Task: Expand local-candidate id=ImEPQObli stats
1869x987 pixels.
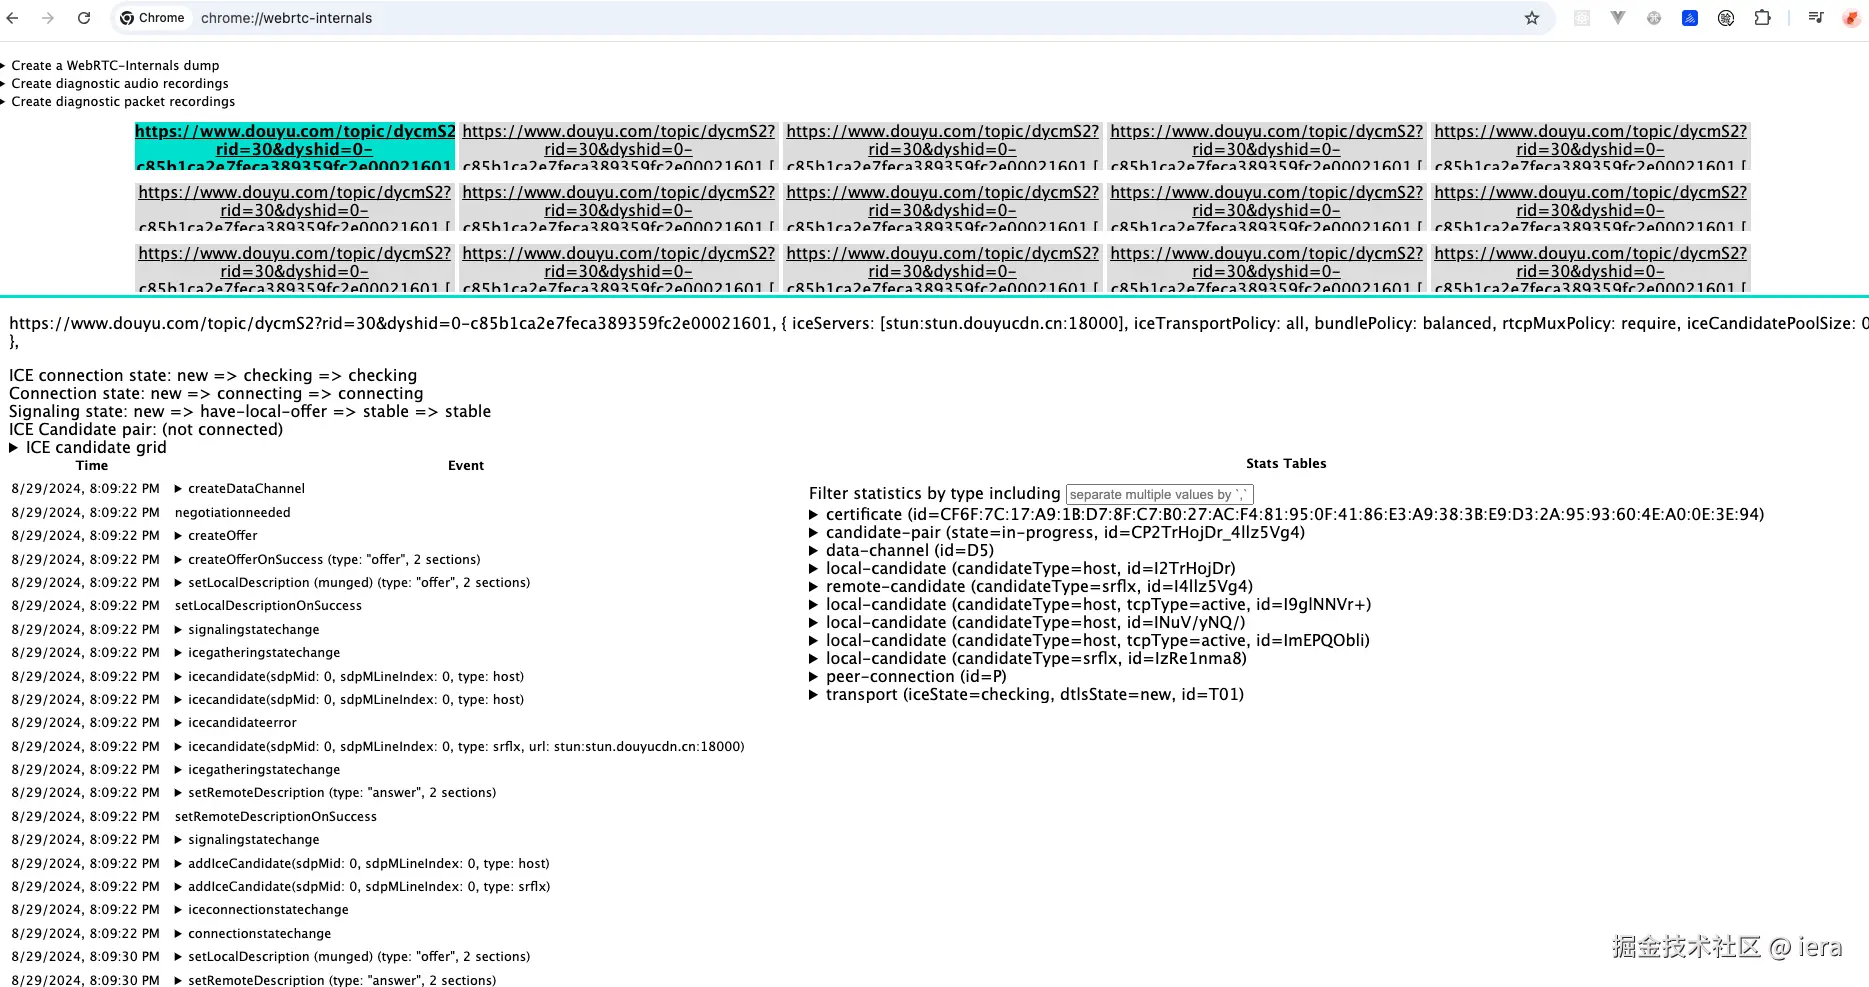Action: [x=1089, y=641]
